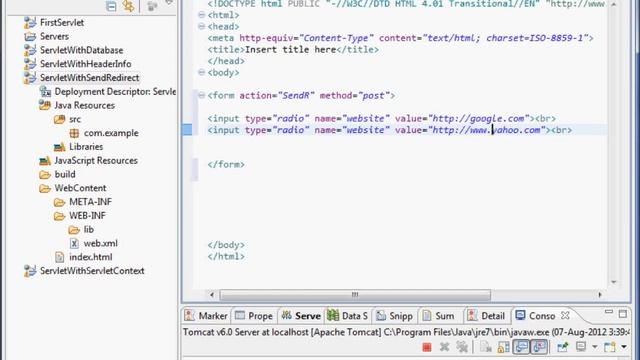The image size is (640, 360).
Task: Switch to the Properties tab
Action: pyautogui.click(x=253, y=316)
